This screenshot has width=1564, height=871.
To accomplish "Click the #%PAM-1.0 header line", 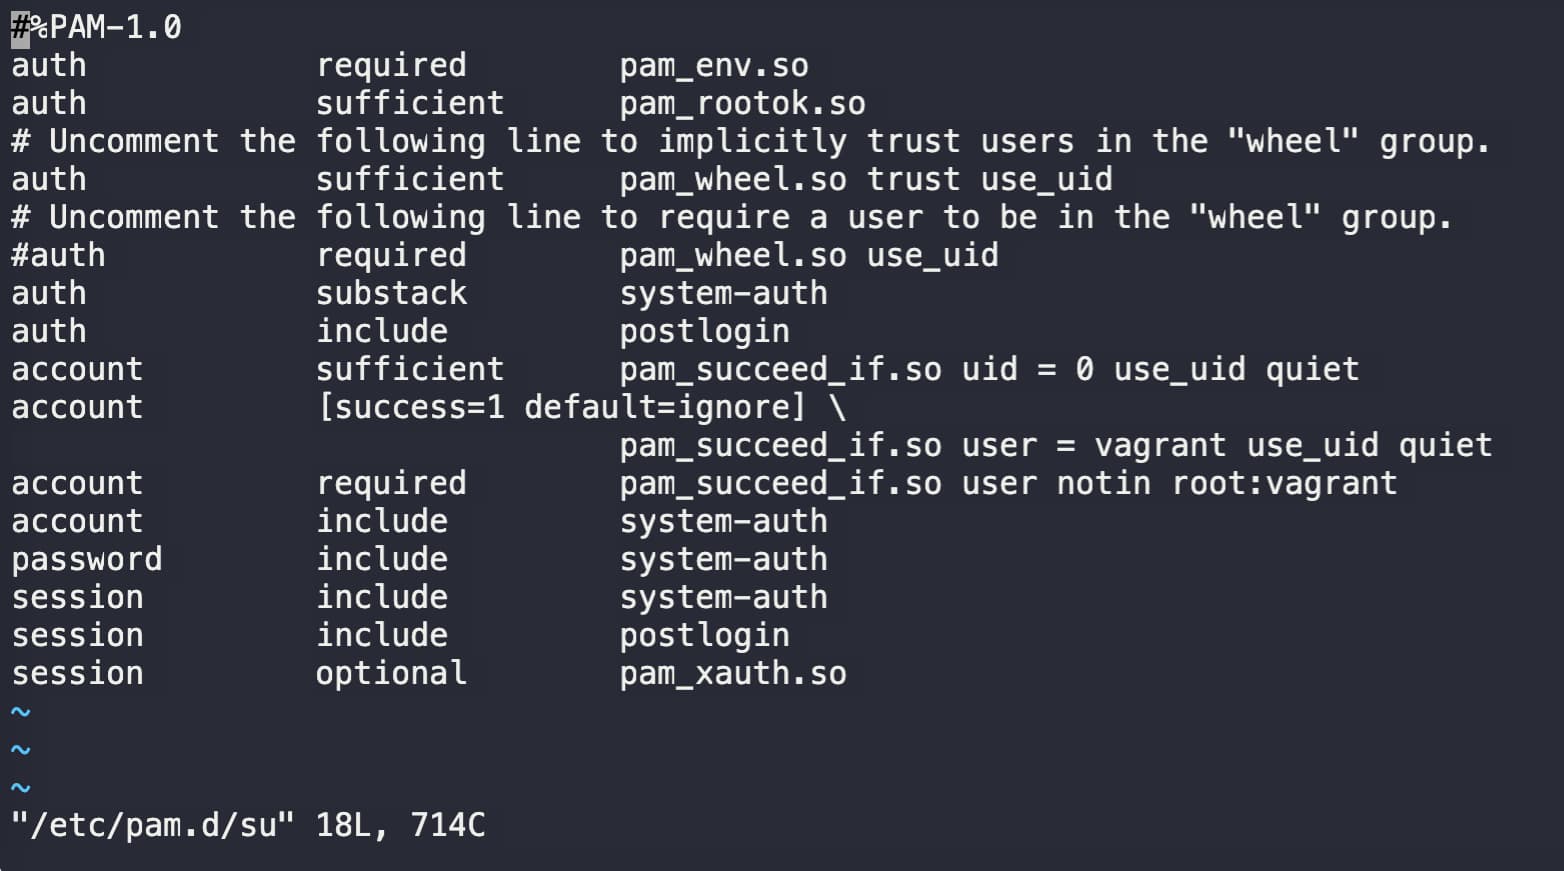I will 96,27.
